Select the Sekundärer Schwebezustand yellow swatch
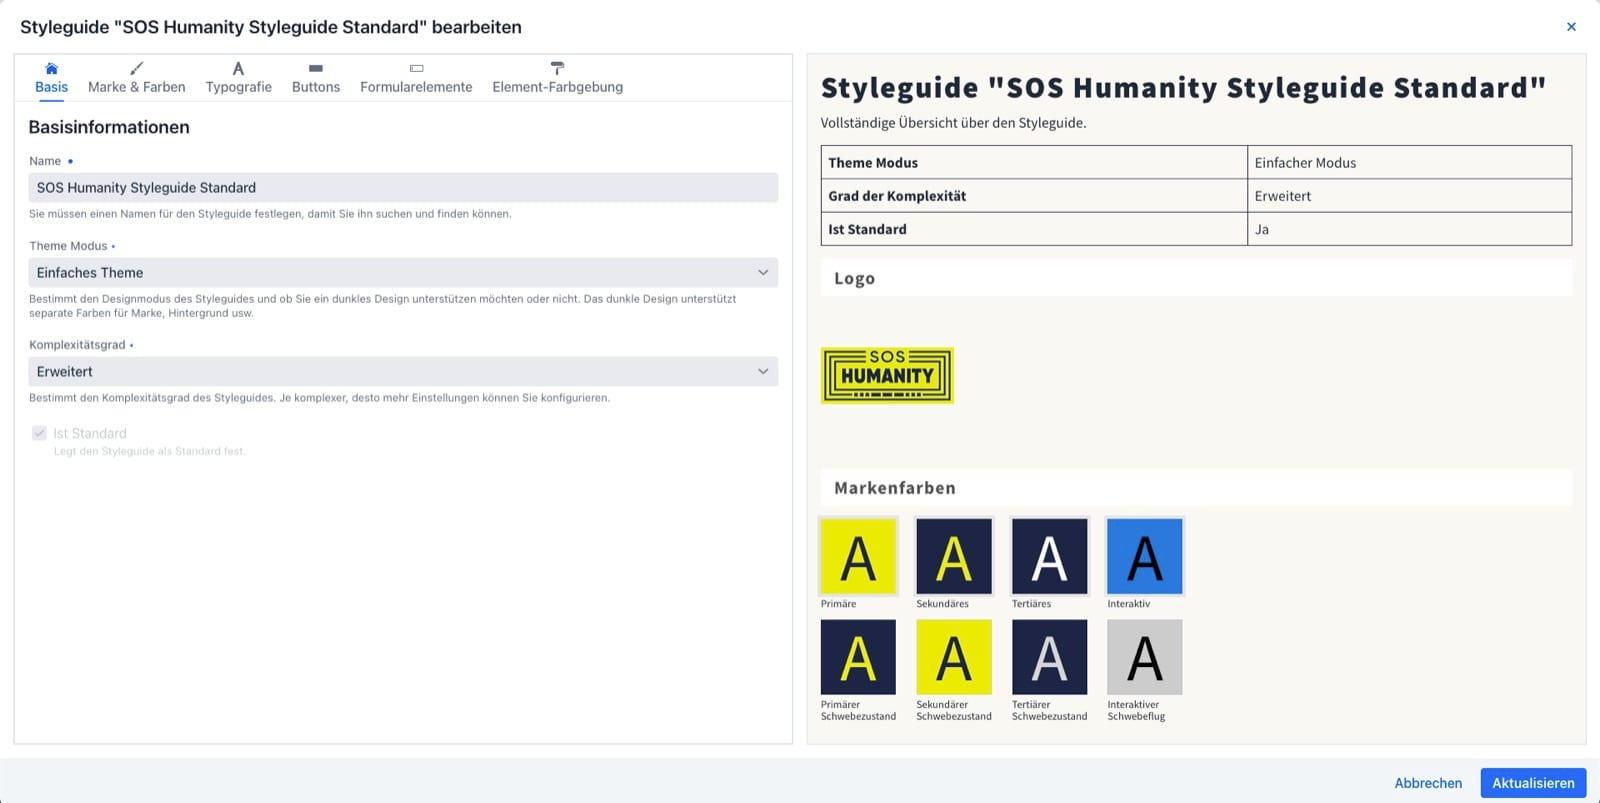The image size is (1600, 803). point(954,657)
